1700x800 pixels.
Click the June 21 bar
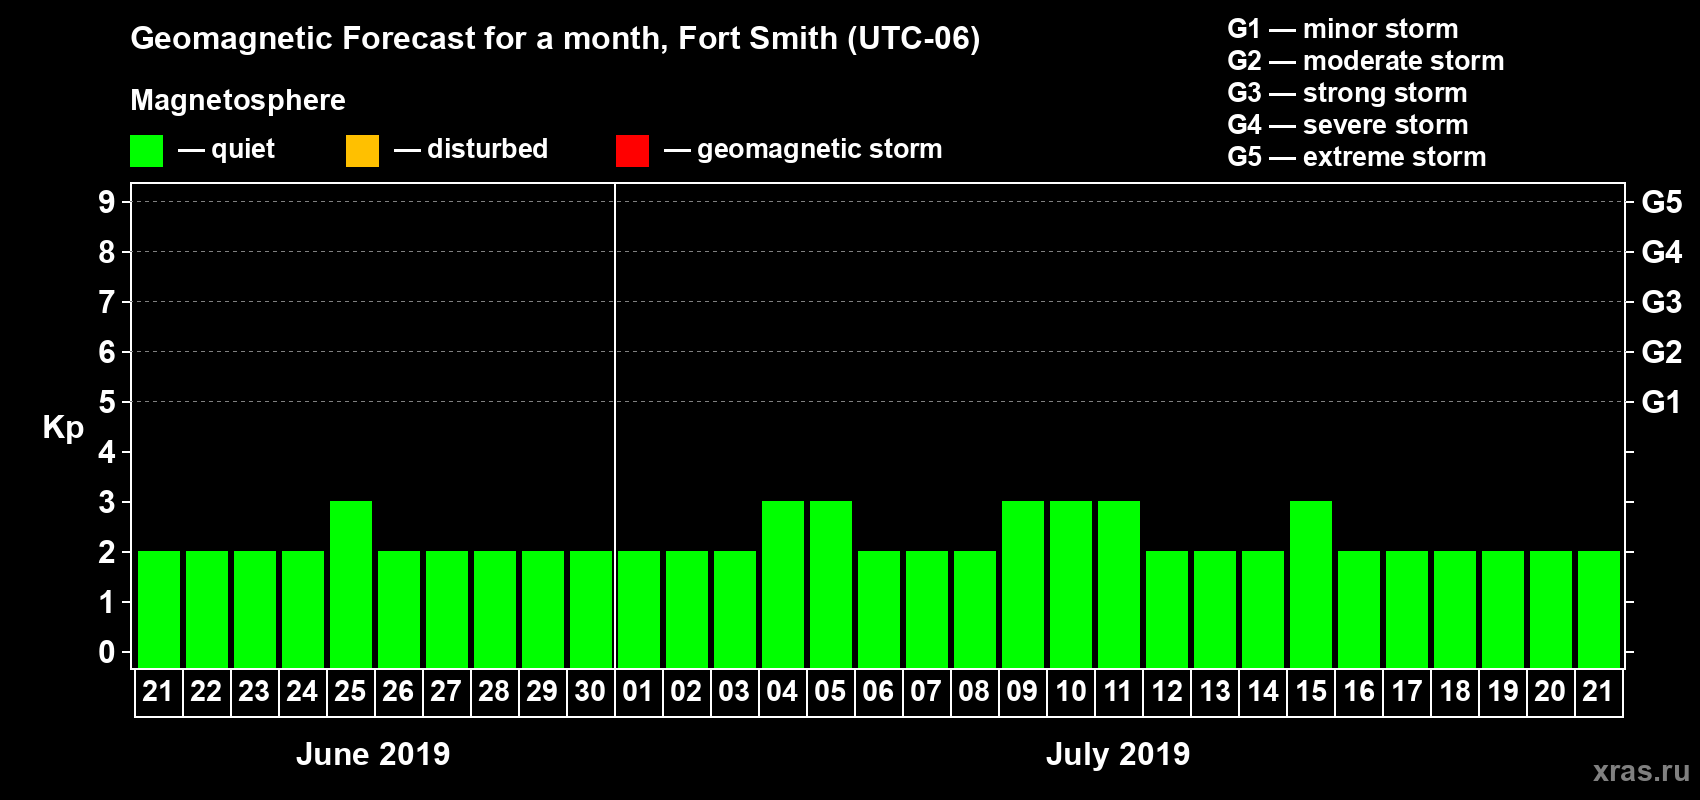[159, 609]
